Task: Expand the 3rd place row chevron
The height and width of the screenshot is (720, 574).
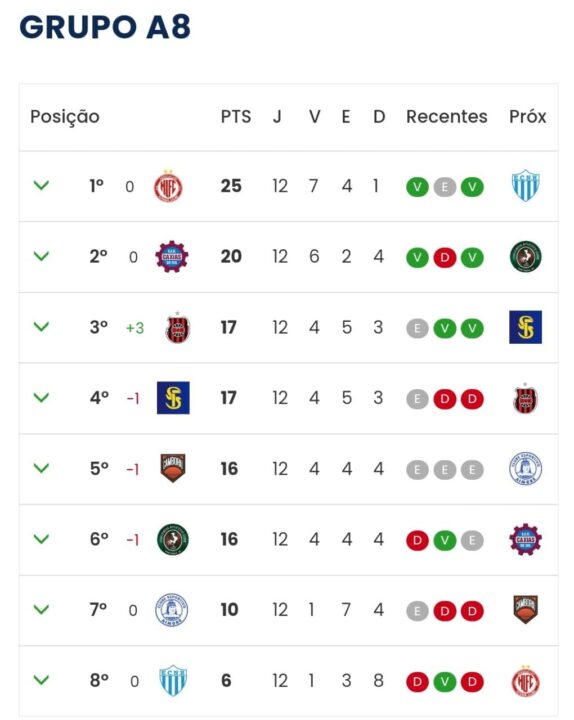Action: 41,327
